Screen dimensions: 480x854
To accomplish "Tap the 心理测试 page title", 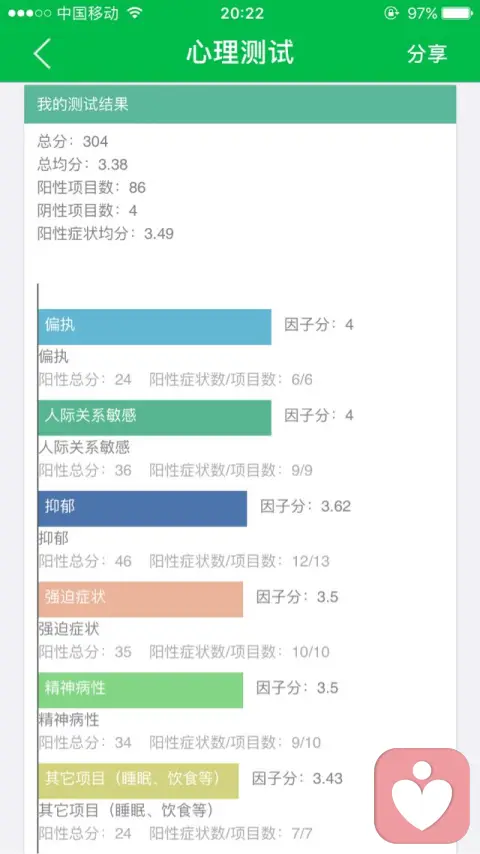I will click(240, 53).
